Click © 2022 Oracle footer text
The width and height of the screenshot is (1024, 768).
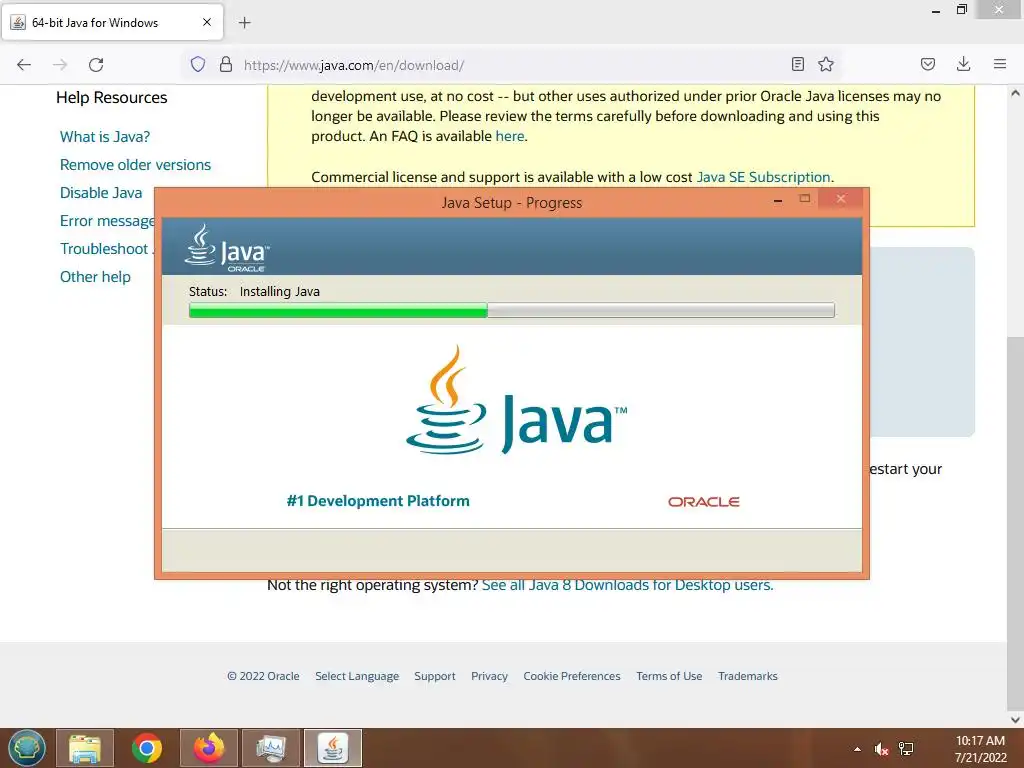point(263,676)
